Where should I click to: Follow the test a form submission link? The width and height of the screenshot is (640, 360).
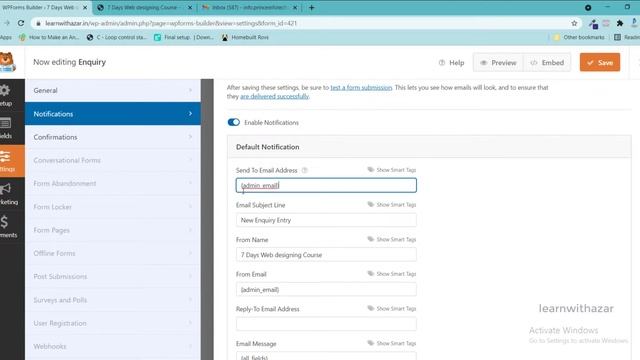(x=361, y=87)
